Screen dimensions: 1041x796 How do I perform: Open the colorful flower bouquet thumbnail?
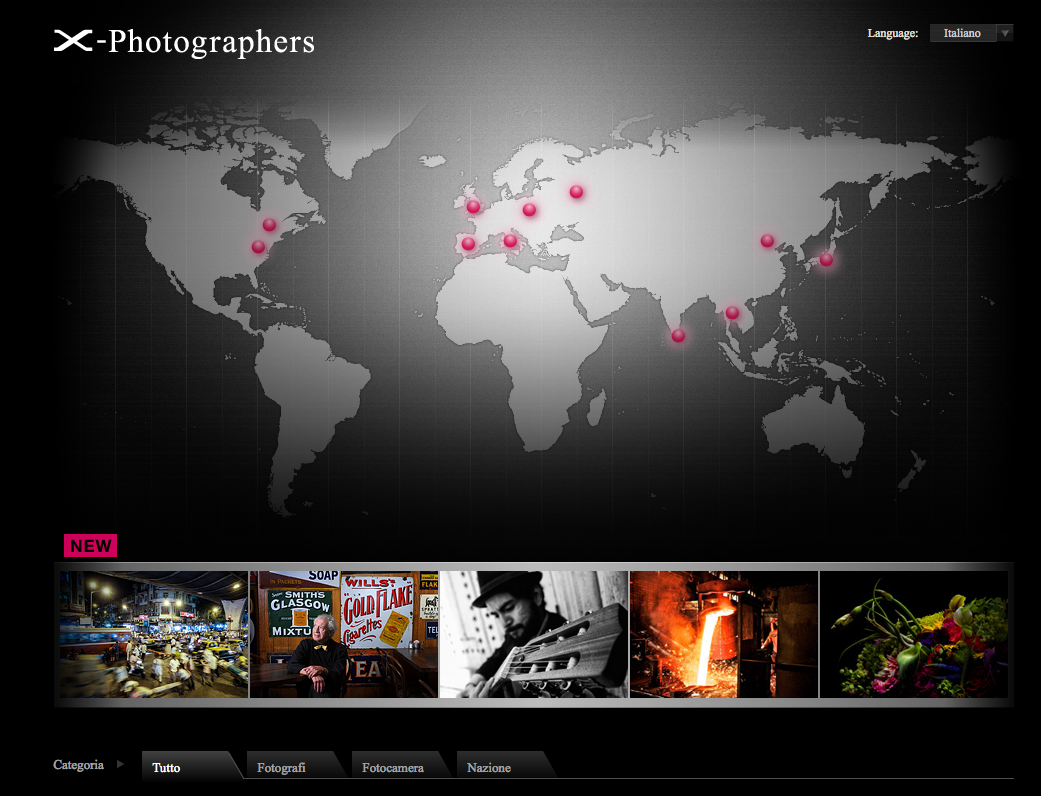913,634
